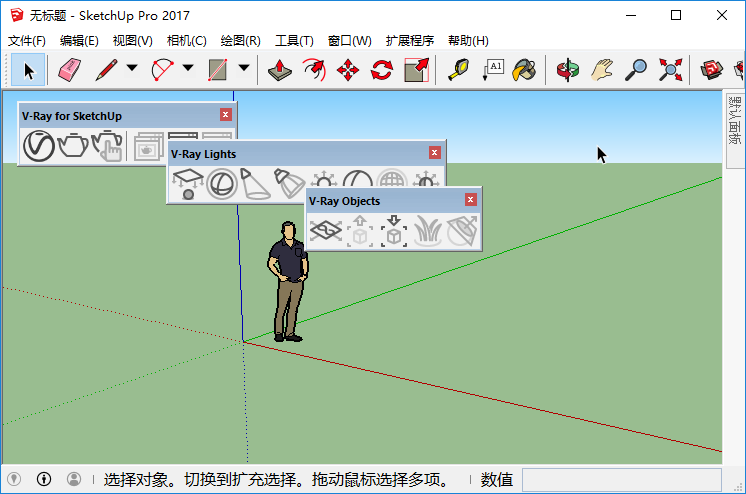
Task: Add V-Ray Spot Light
Action: [255, 184]
